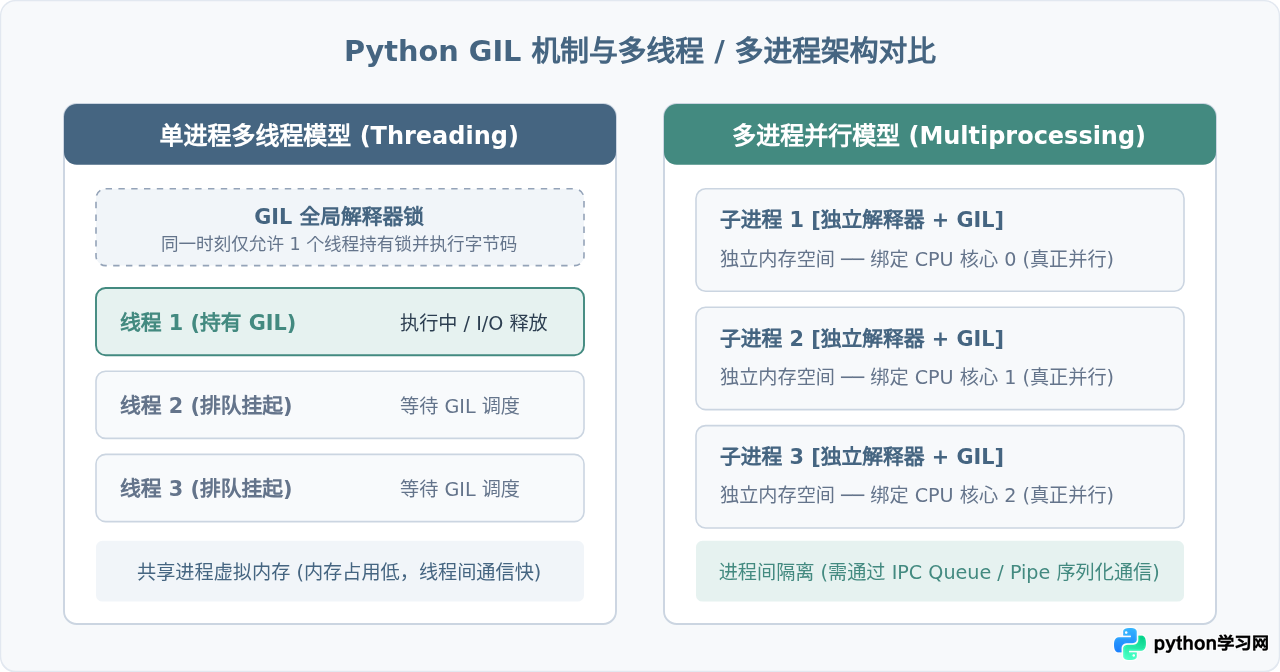Screen dimensions: 1280x672
Task: Click the "共享进程虚拟内存" footer note
Action: (340, 572)
